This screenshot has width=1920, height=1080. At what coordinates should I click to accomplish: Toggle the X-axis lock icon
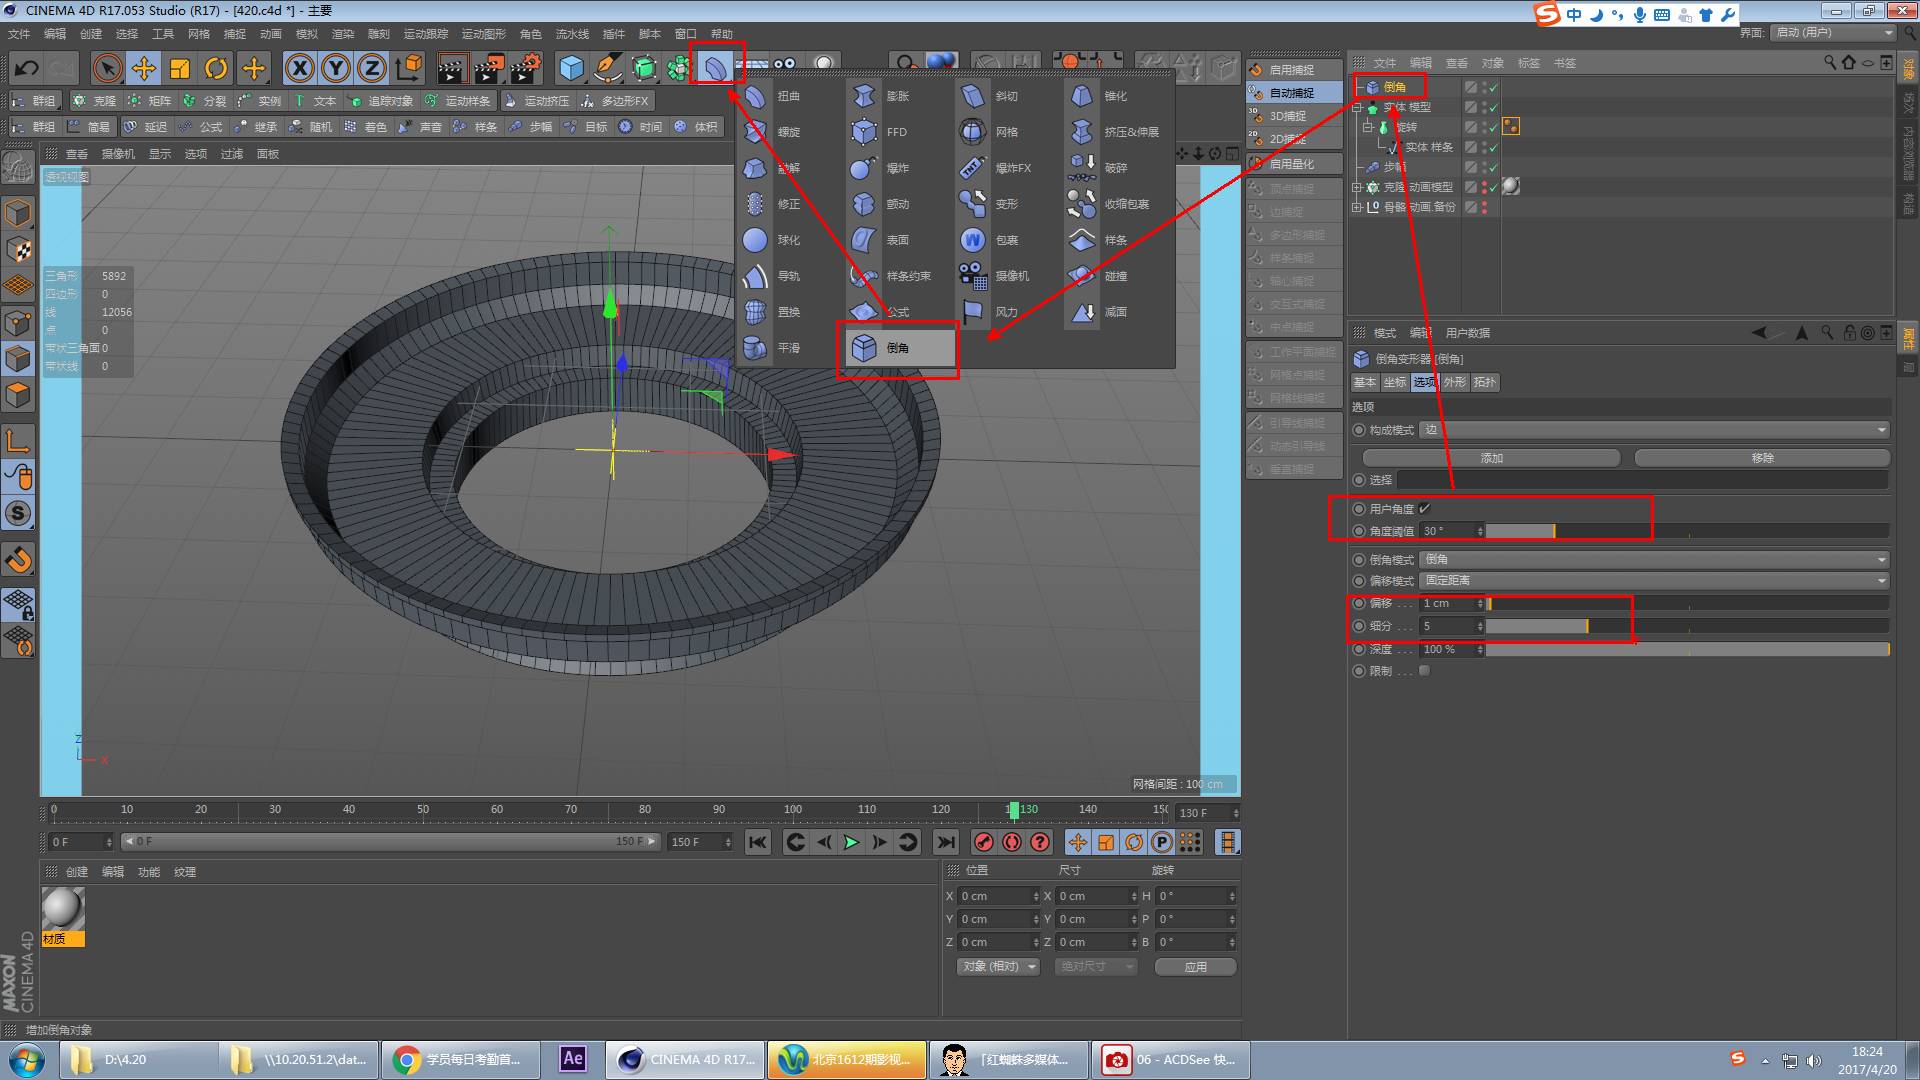tap(299, 68)
